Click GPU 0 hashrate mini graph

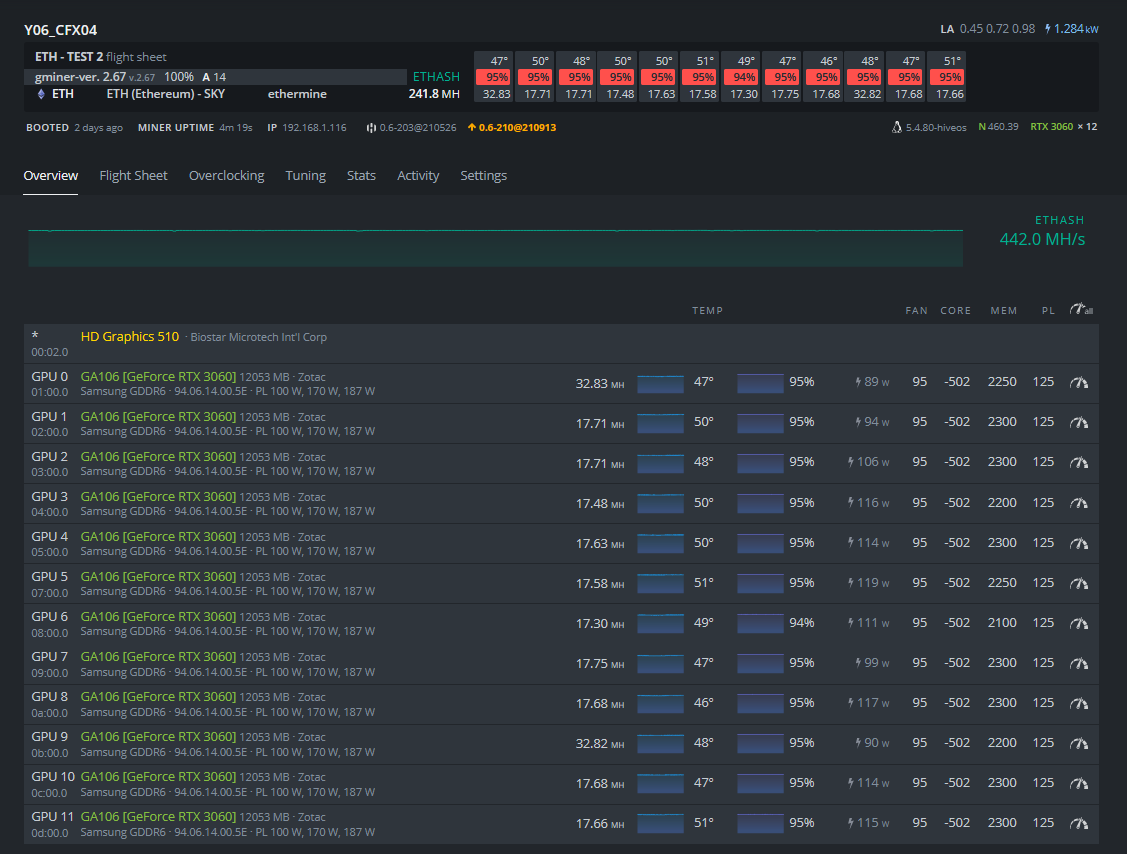(x=661, y=384)
